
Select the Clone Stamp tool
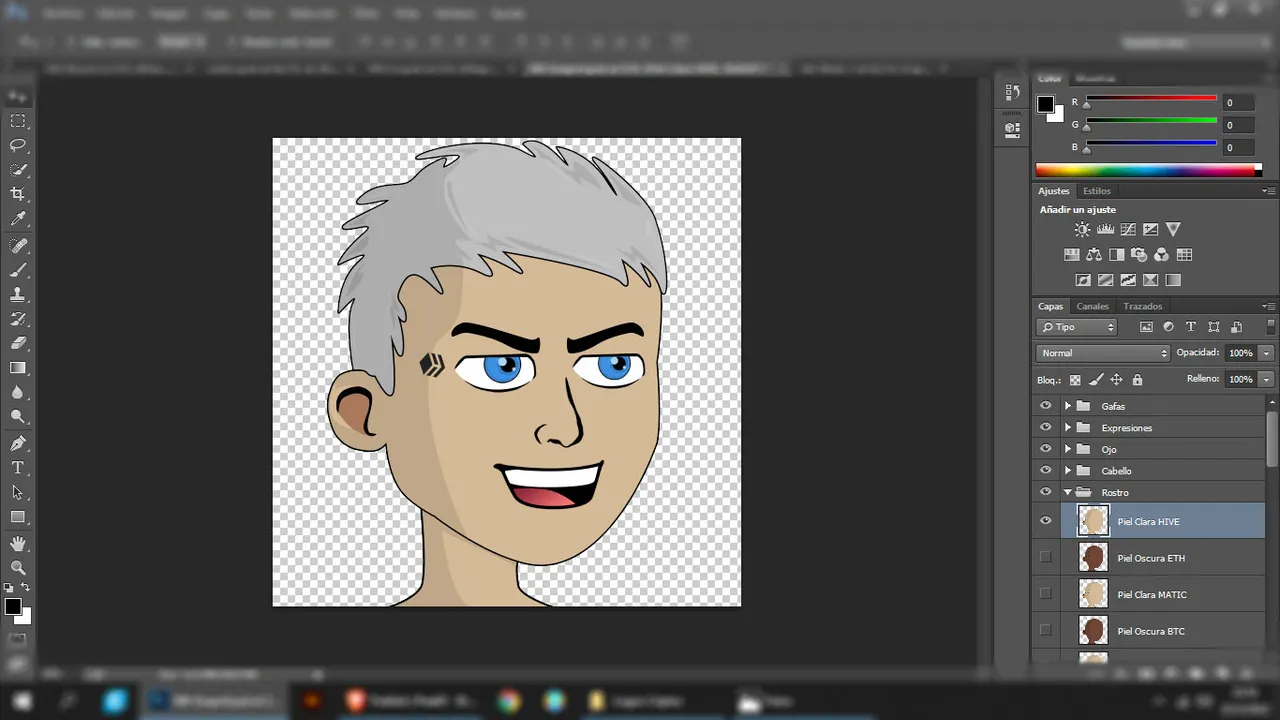click(x=18, y=295)
